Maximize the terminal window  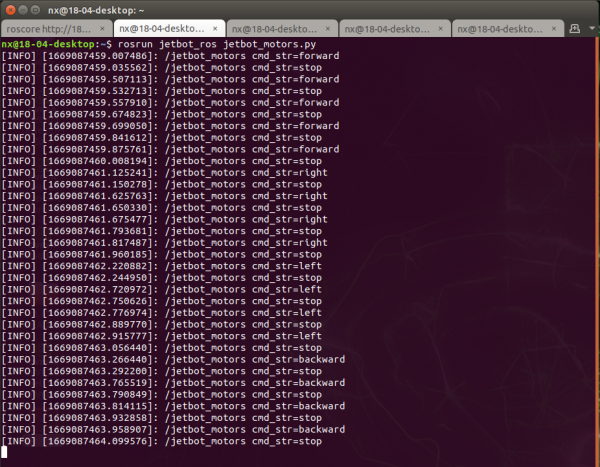pyautogui.click(x=36, y=9)
